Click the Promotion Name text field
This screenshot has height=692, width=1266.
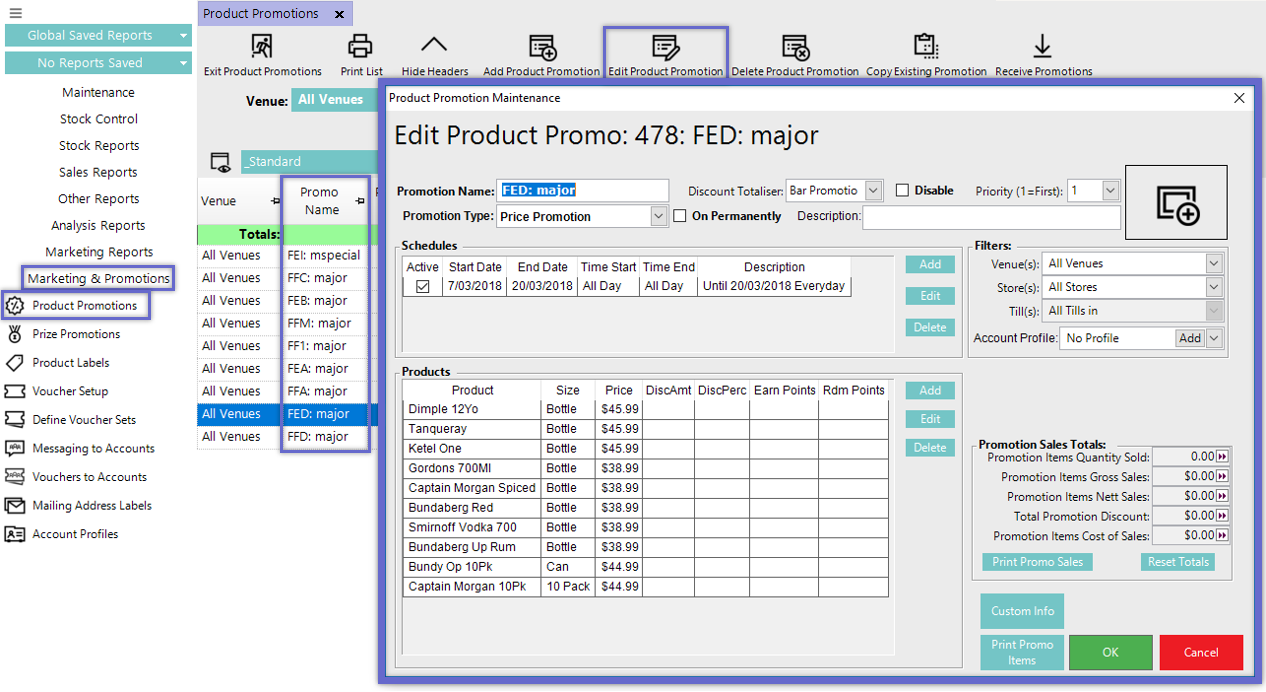(582, 190)
